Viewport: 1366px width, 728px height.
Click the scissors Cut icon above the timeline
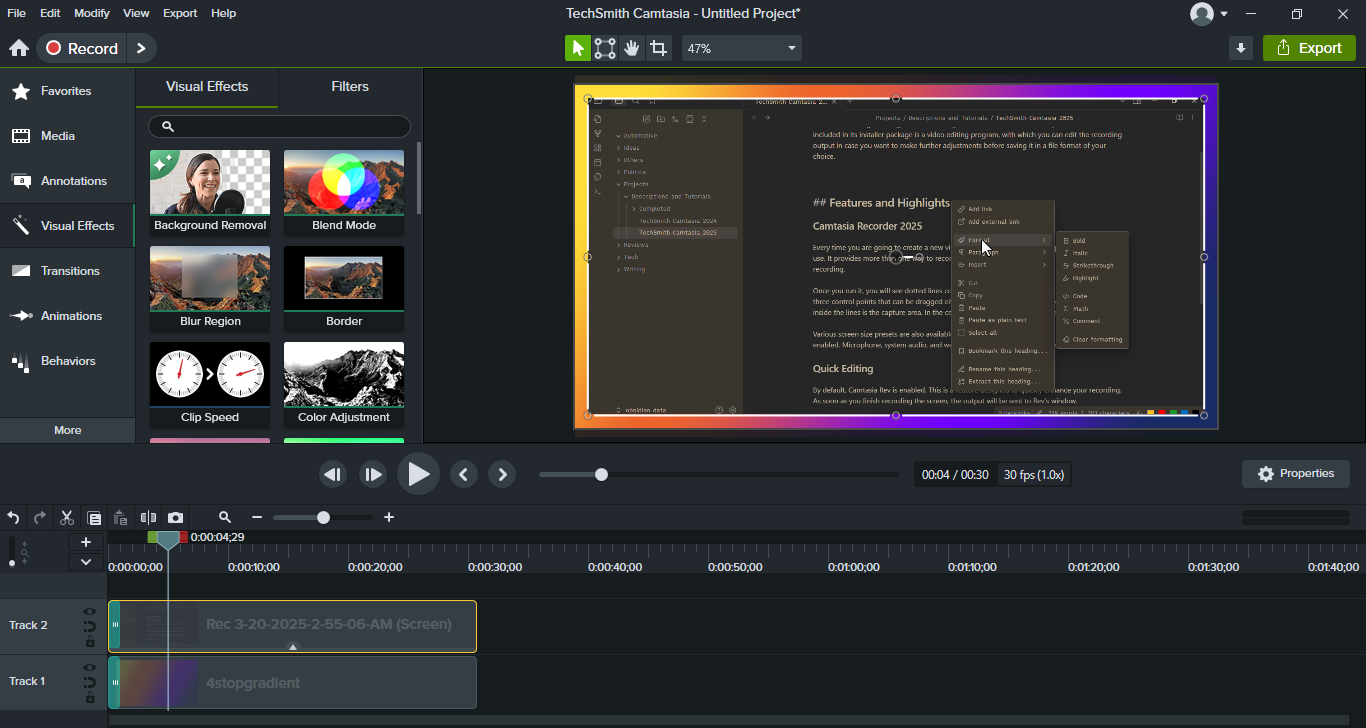pyautogui.click(x=66, y=517)
